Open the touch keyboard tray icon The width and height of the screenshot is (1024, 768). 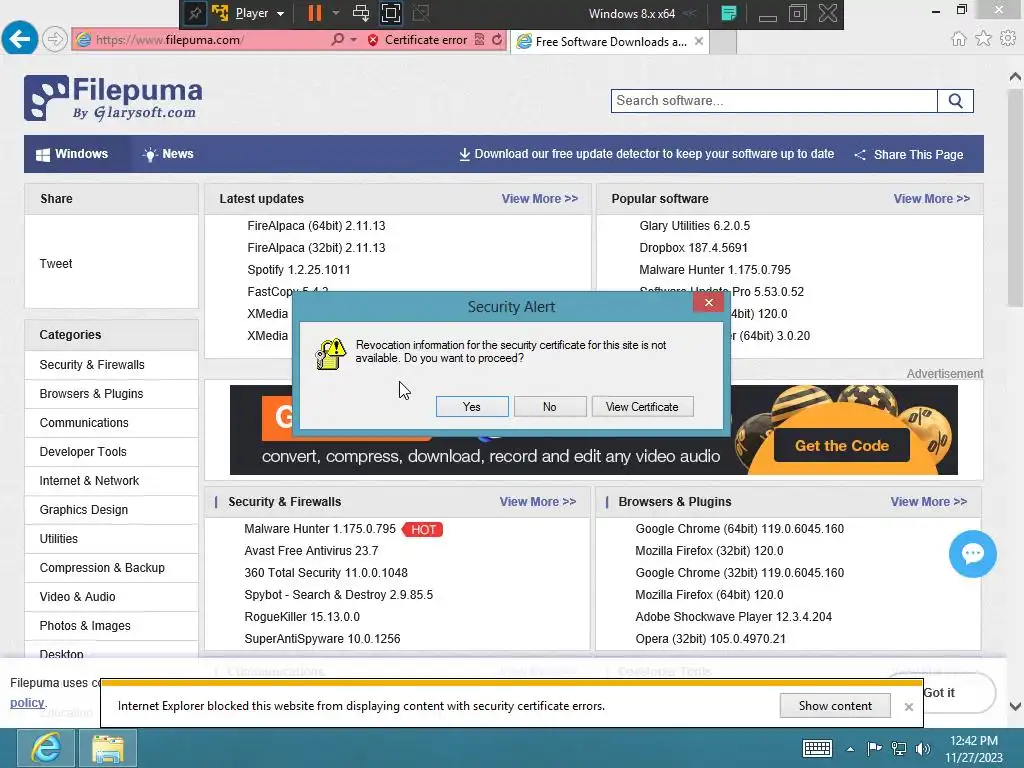(817, 748)
